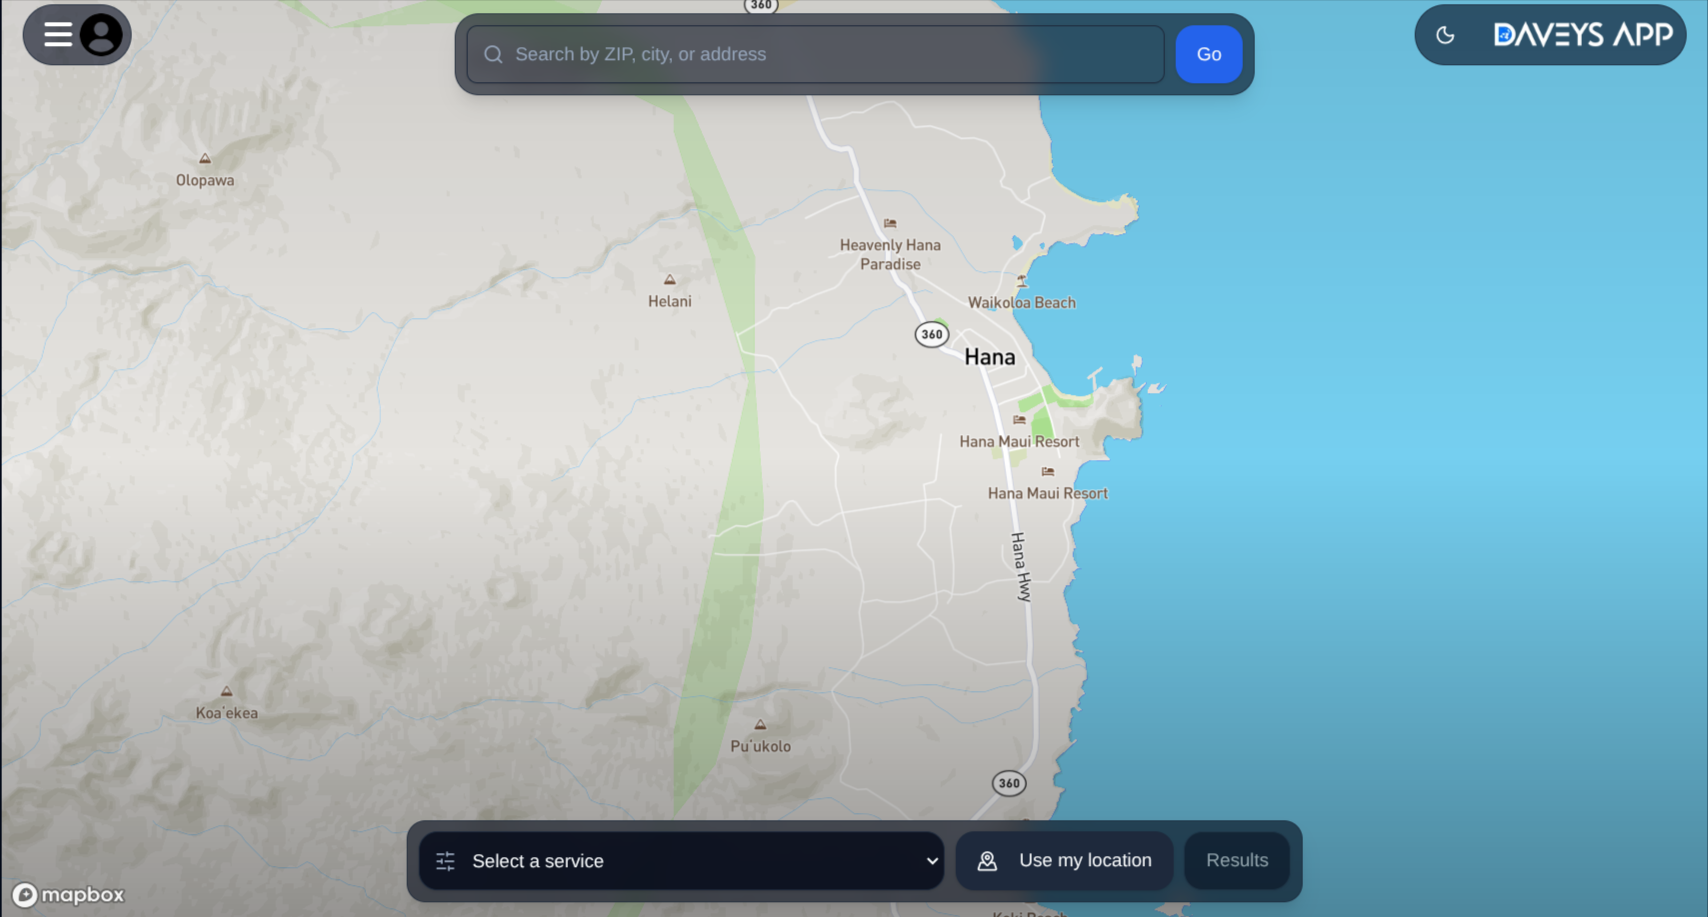Click the Waikoloa Beach icon
1708x917 pixels.
point(1021,281)
